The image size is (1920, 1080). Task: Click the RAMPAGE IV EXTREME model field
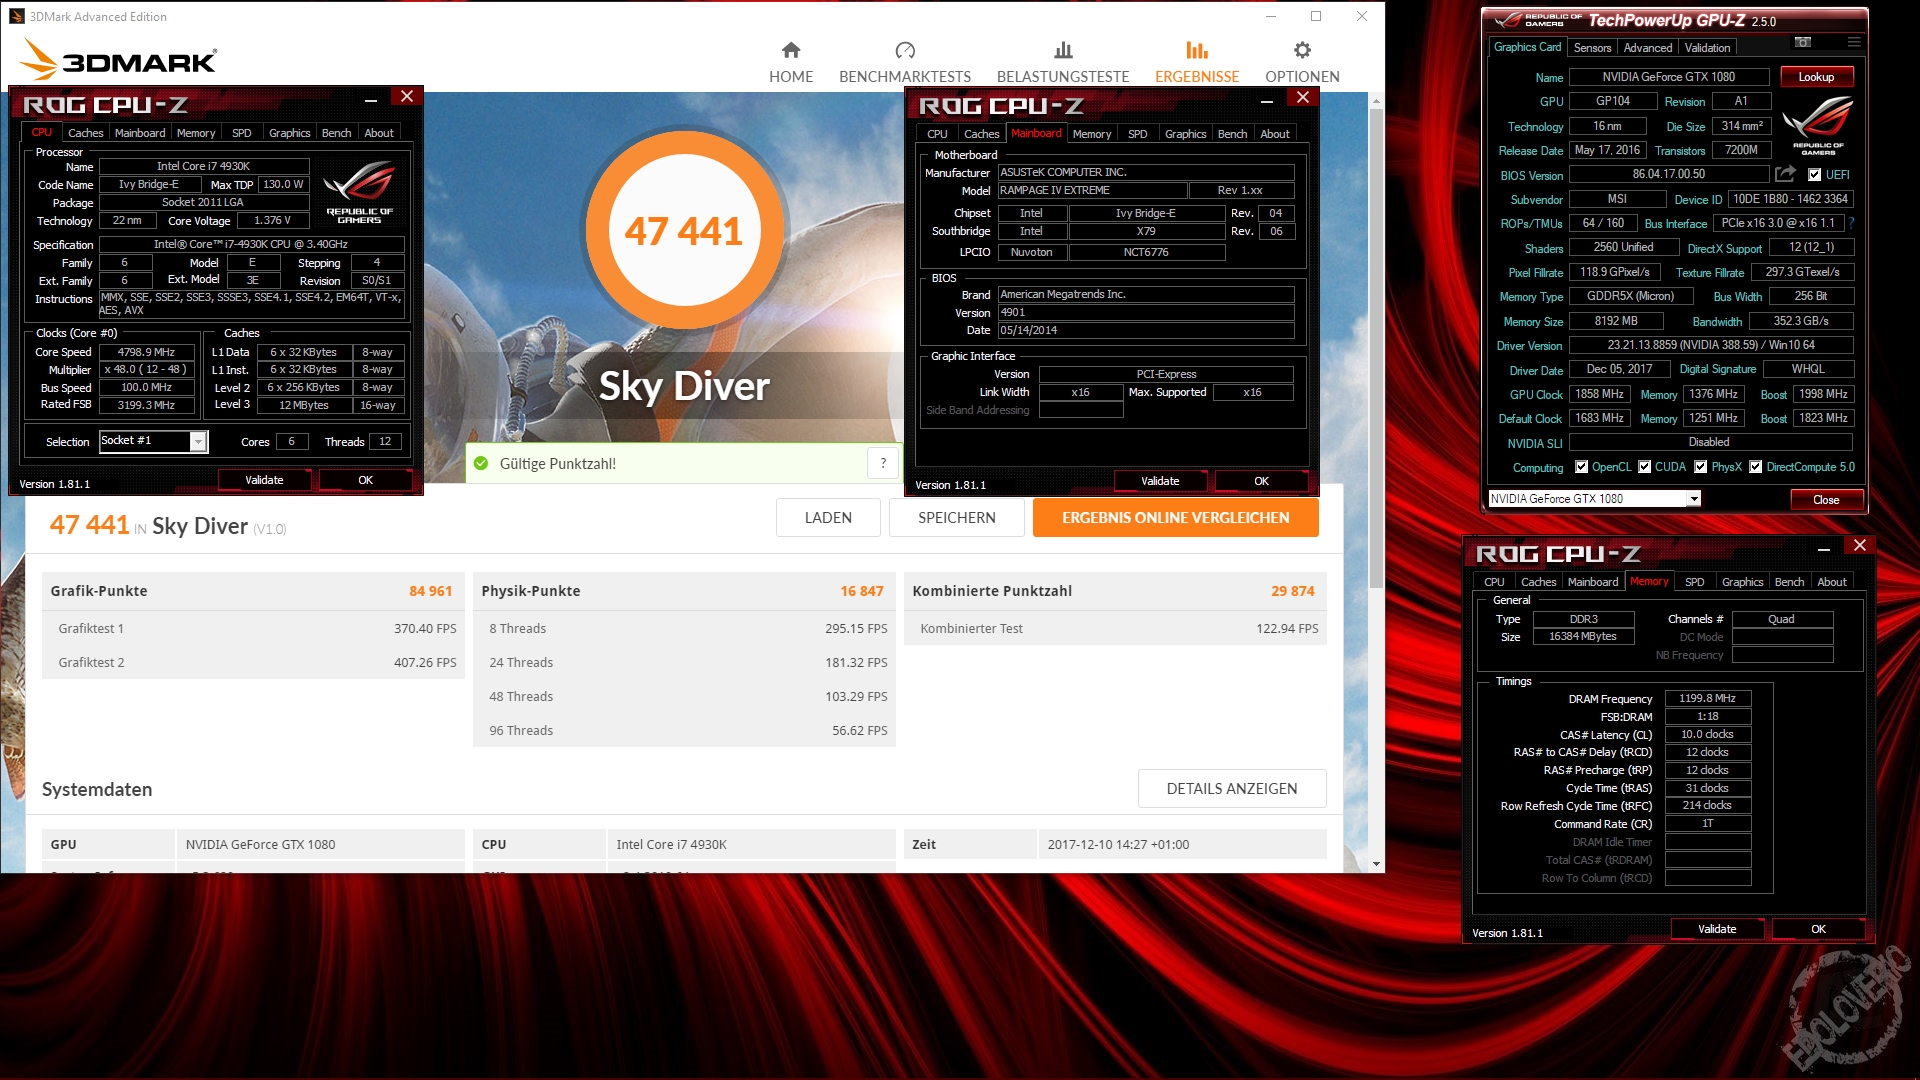[x=1093, y=191]
